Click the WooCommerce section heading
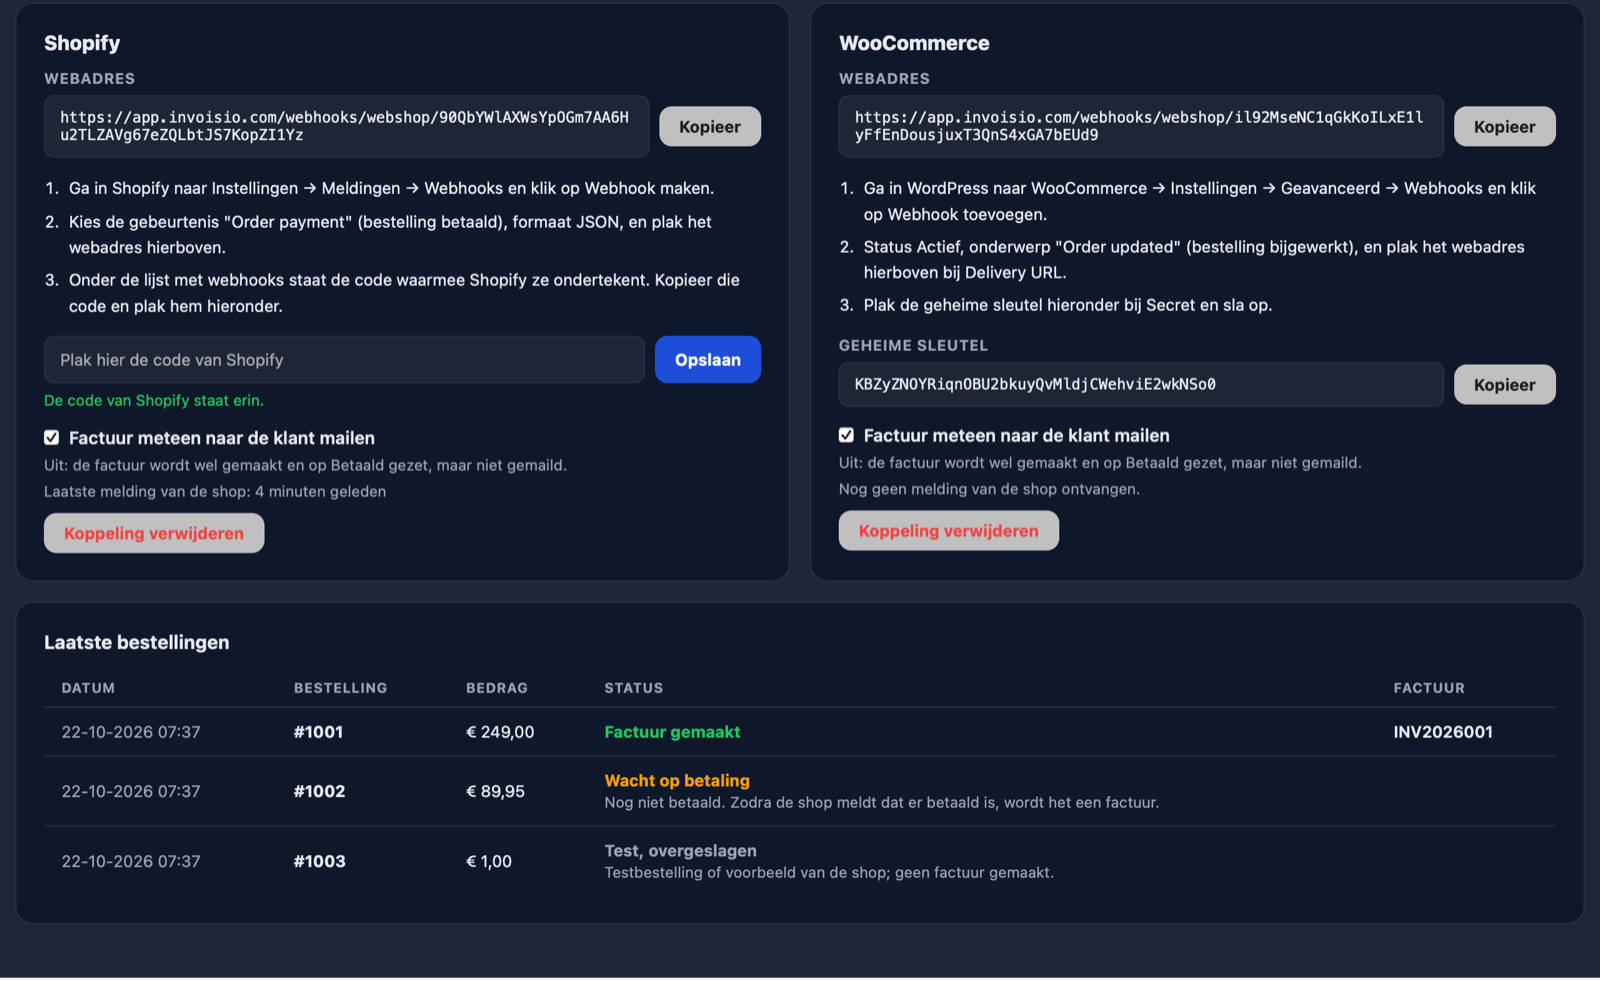The height and width of the screenshot is (981, 1600). (x=914, y=43)
